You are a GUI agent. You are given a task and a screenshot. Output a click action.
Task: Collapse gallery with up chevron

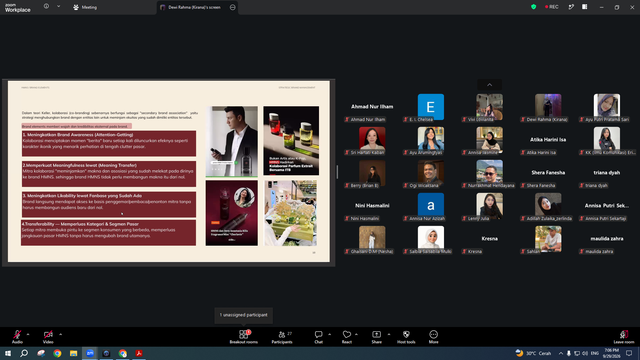[x=489, y=85]
